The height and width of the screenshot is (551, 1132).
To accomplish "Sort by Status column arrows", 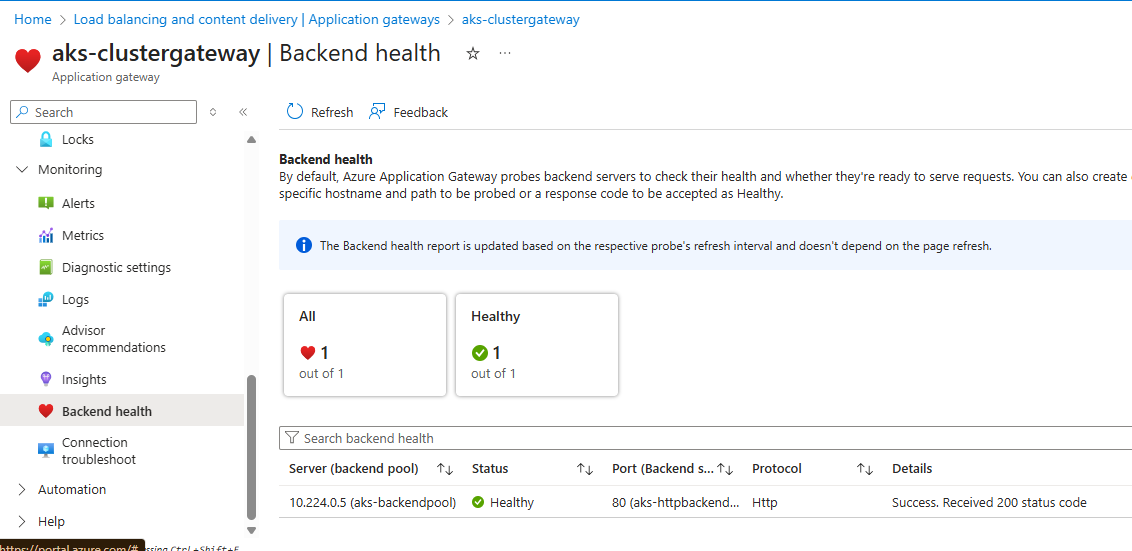I will pos(585,469).
